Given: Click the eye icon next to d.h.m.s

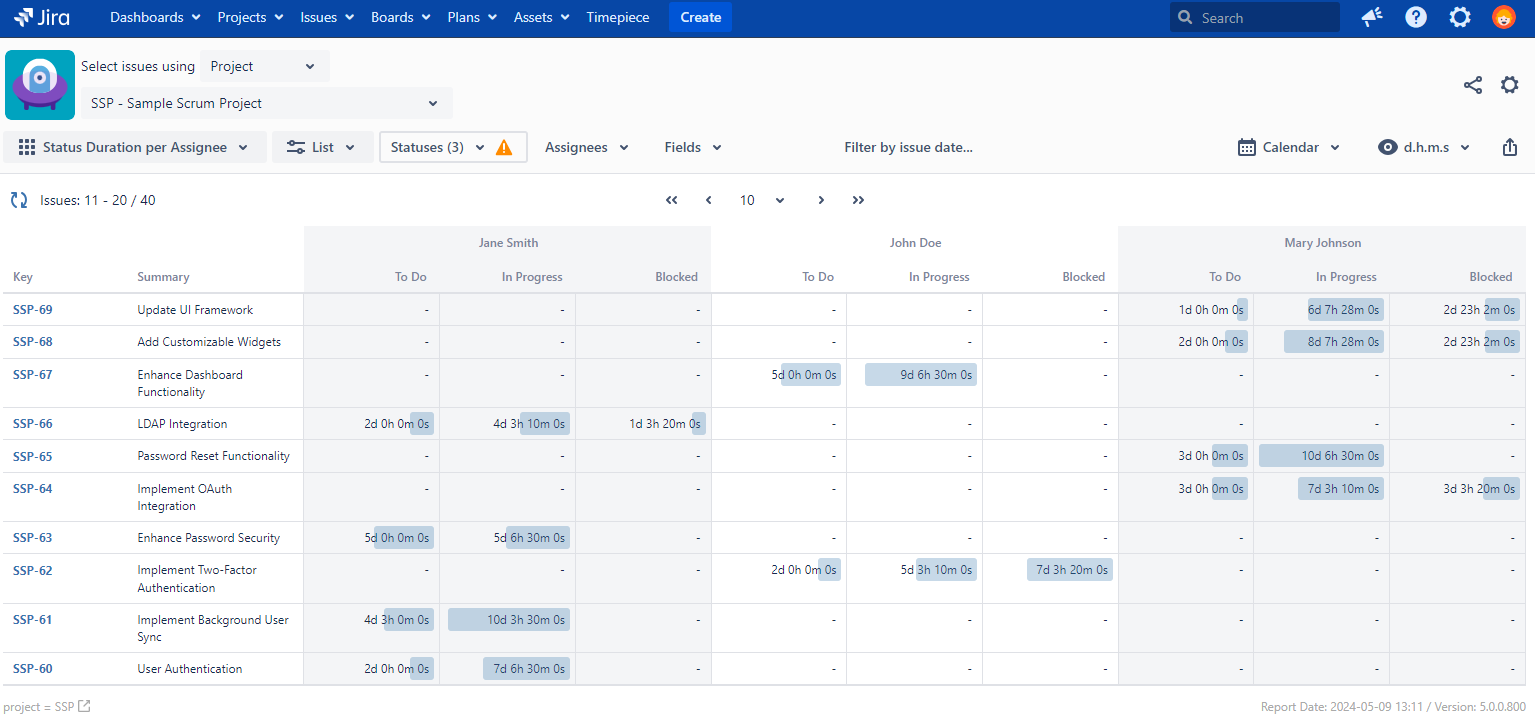Looking at the screenshot, I should (1387, 147).
